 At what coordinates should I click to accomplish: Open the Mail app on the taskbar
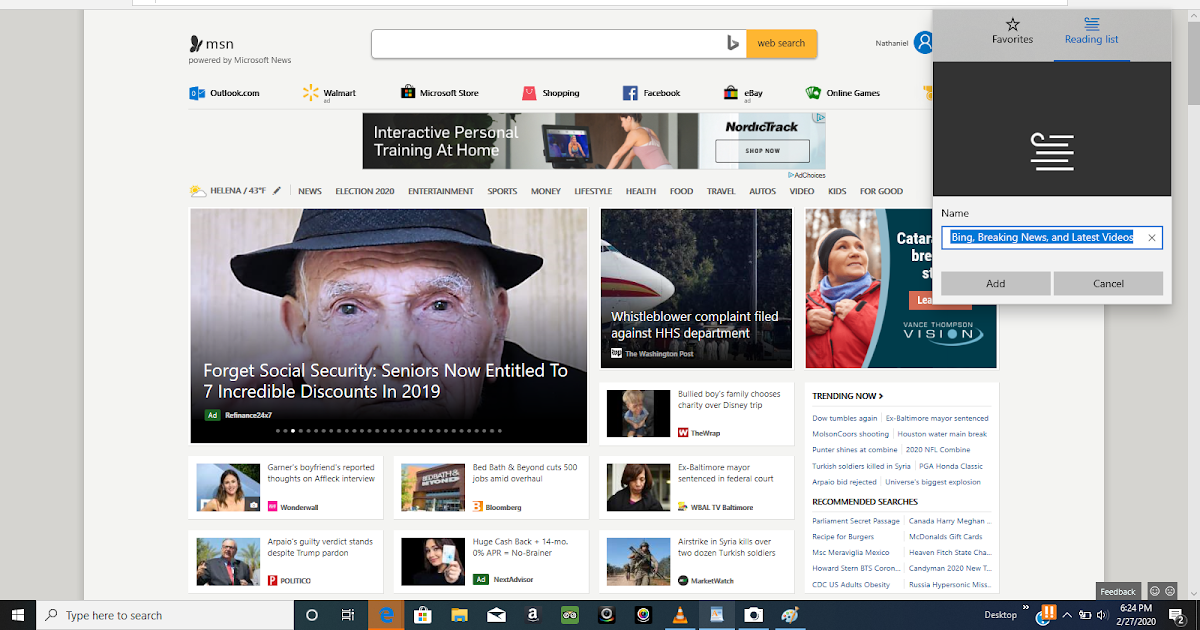(495, 615)
